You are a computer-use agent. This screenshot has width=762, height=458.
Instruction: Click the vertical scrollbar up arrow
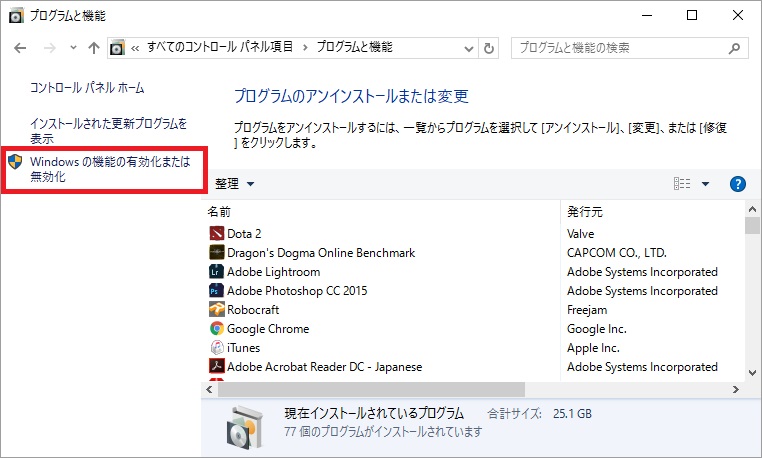coord(752,210)
